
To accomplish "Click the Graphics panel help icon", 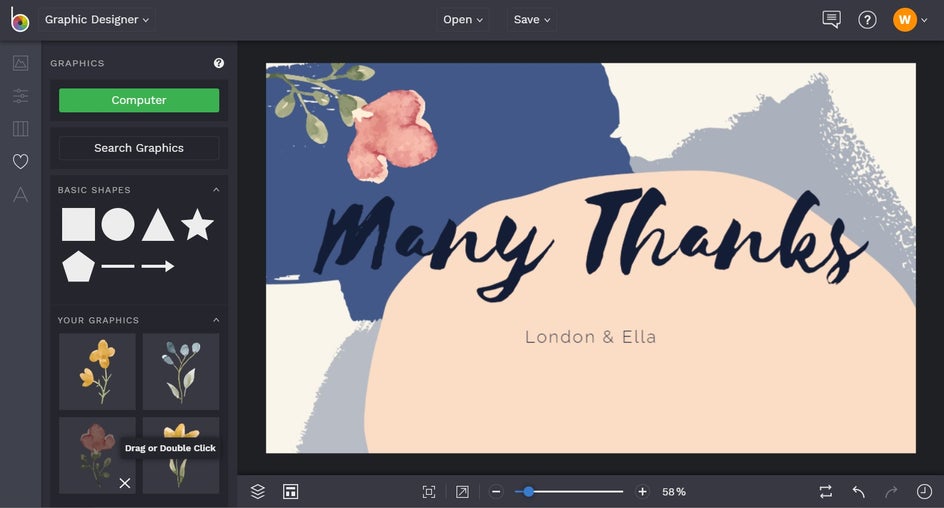I will coord(219,63).
